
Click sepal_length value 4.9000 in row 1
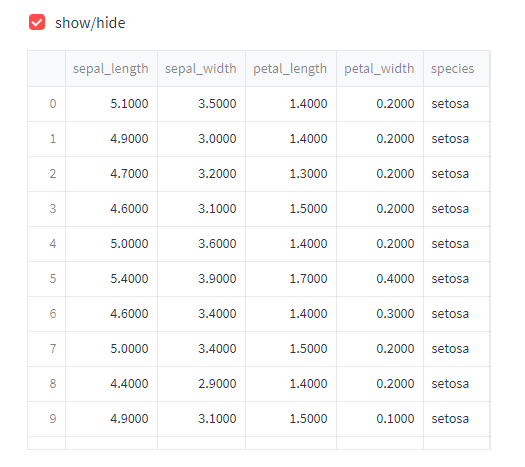(x=129, y=139)
